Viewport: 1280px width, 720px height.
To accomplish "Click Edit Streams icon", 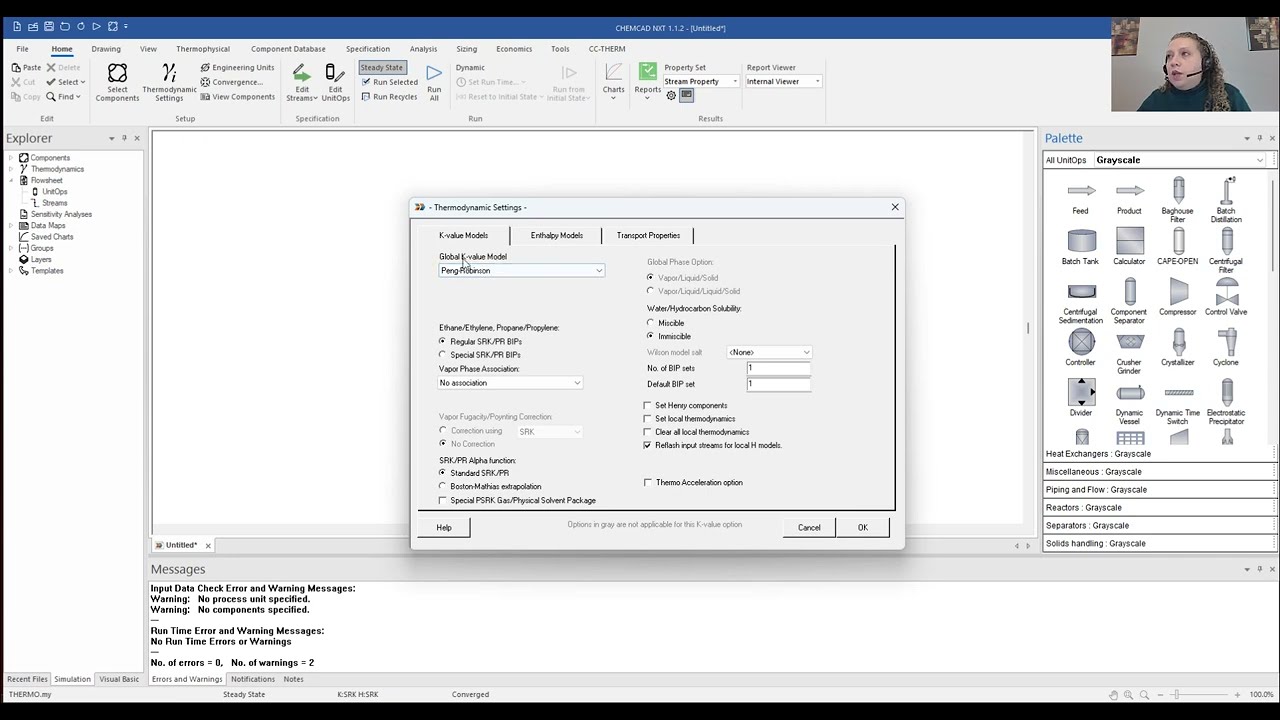I will [301, 82].
